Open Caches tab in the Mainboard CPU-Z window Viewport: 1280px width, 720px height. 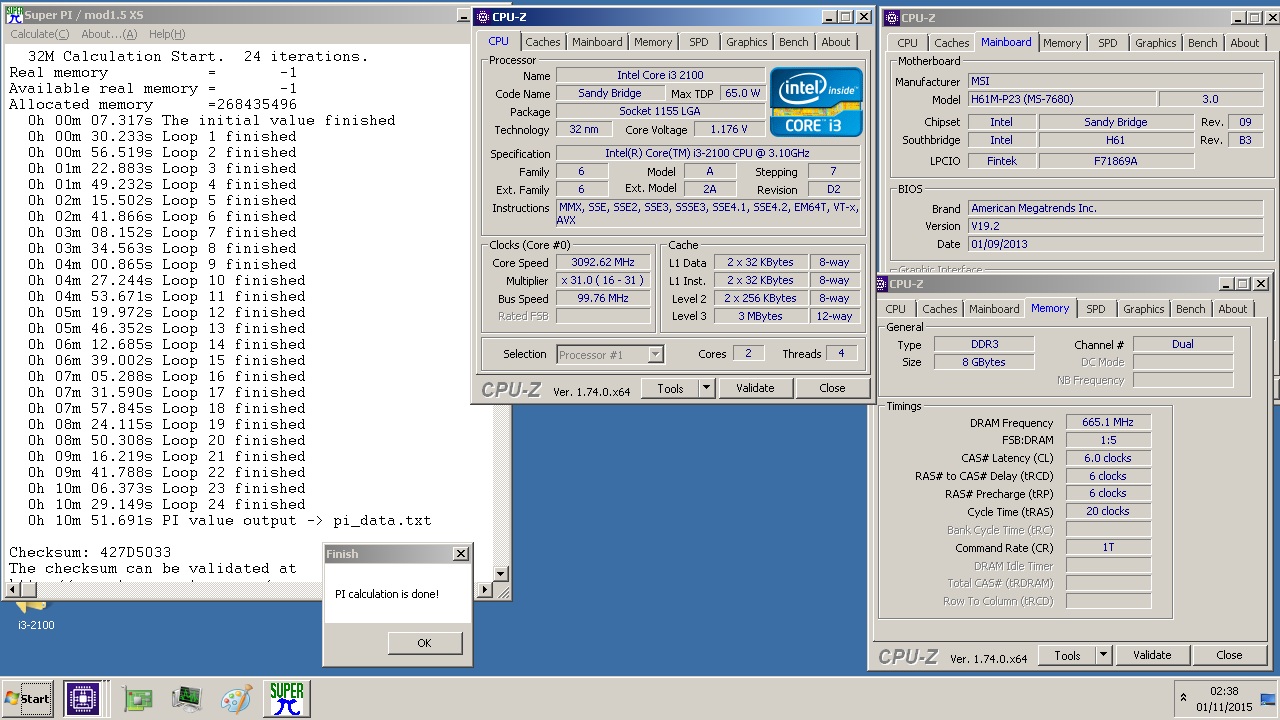point(952,43)
